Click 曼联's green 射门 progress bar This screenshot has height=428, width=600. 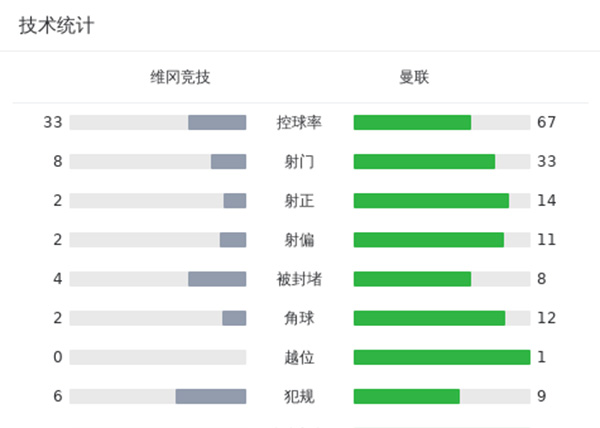[x=424, y=161]
